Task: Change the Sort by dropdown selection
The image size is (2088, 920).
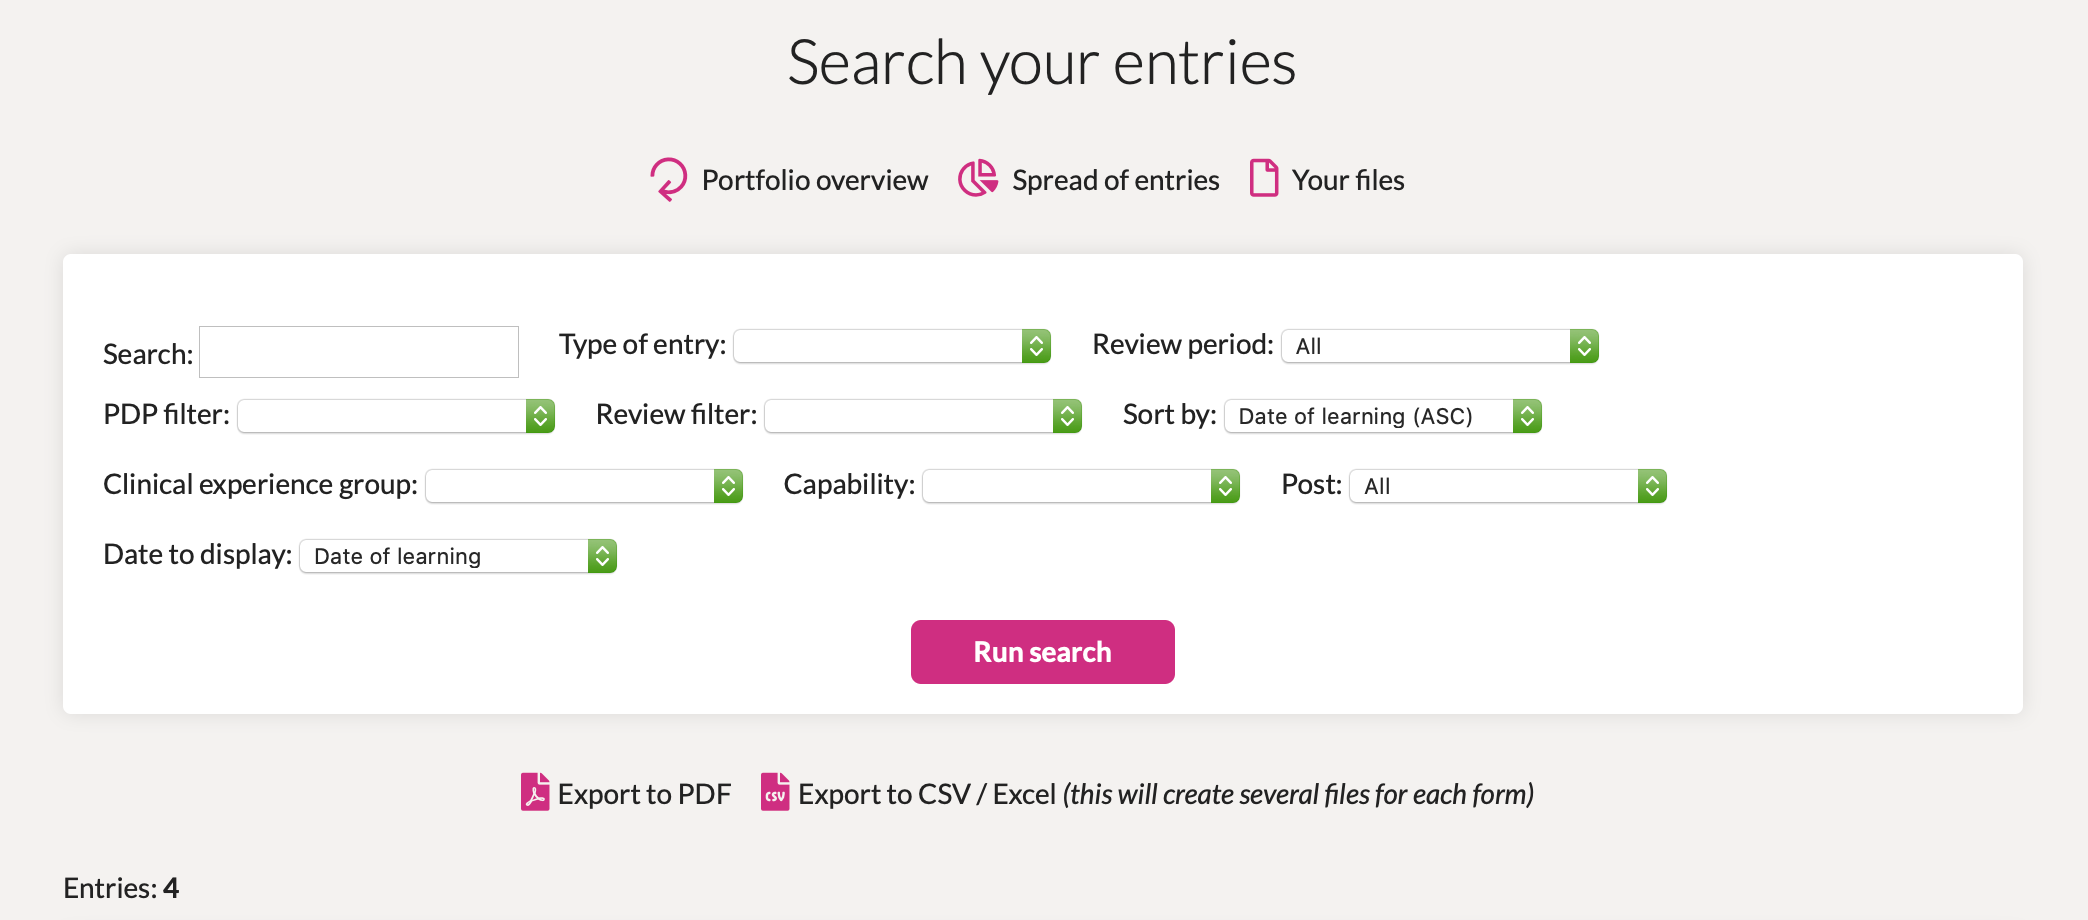Action: [1383, 416]
